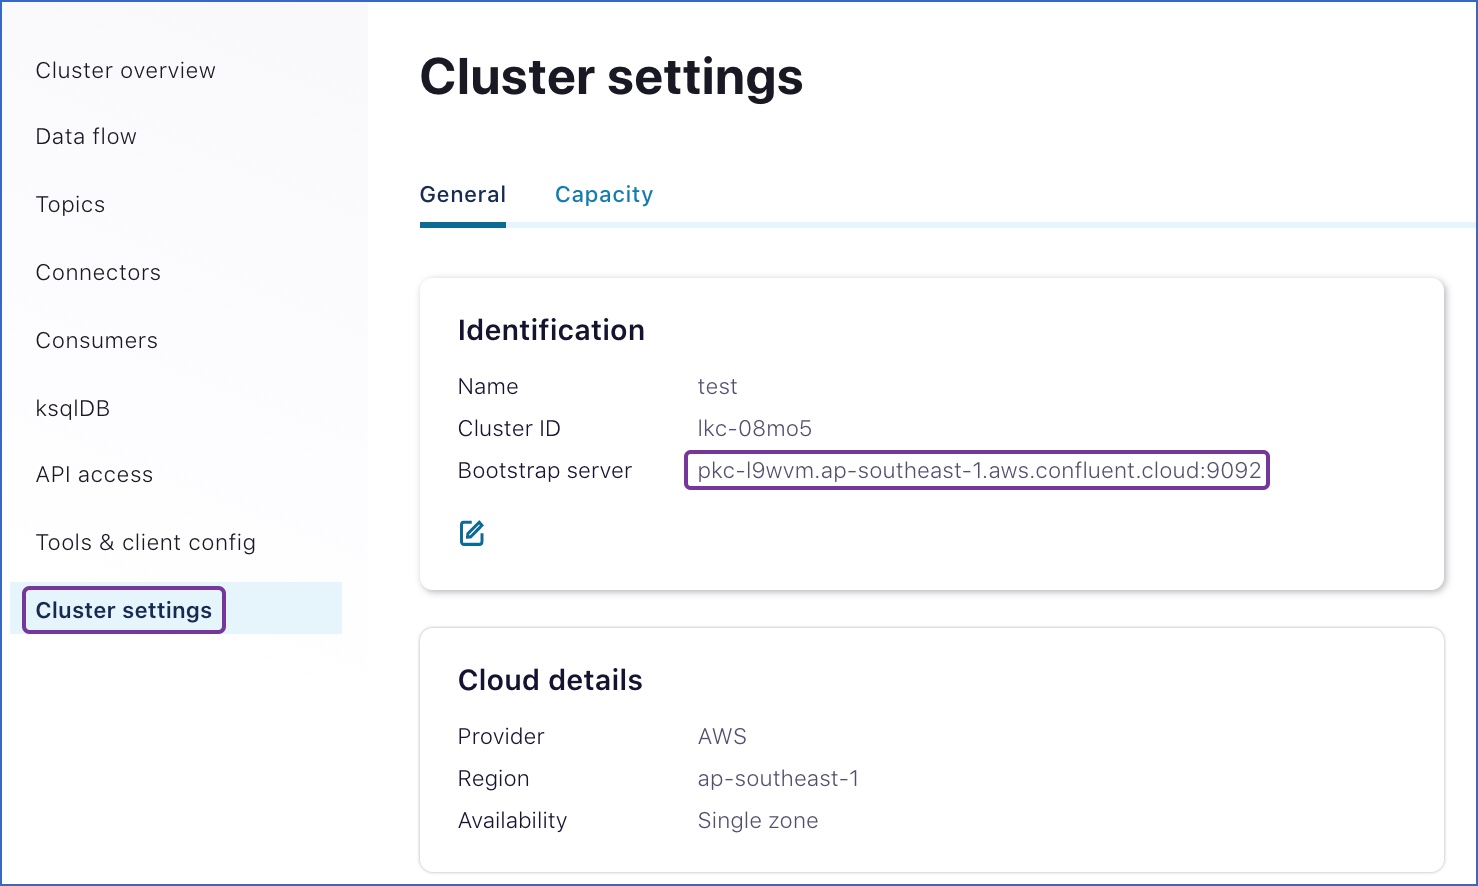Click the Single zone availability value
The width and height of the screenshot is (1478, 886).
click(757, 820)
